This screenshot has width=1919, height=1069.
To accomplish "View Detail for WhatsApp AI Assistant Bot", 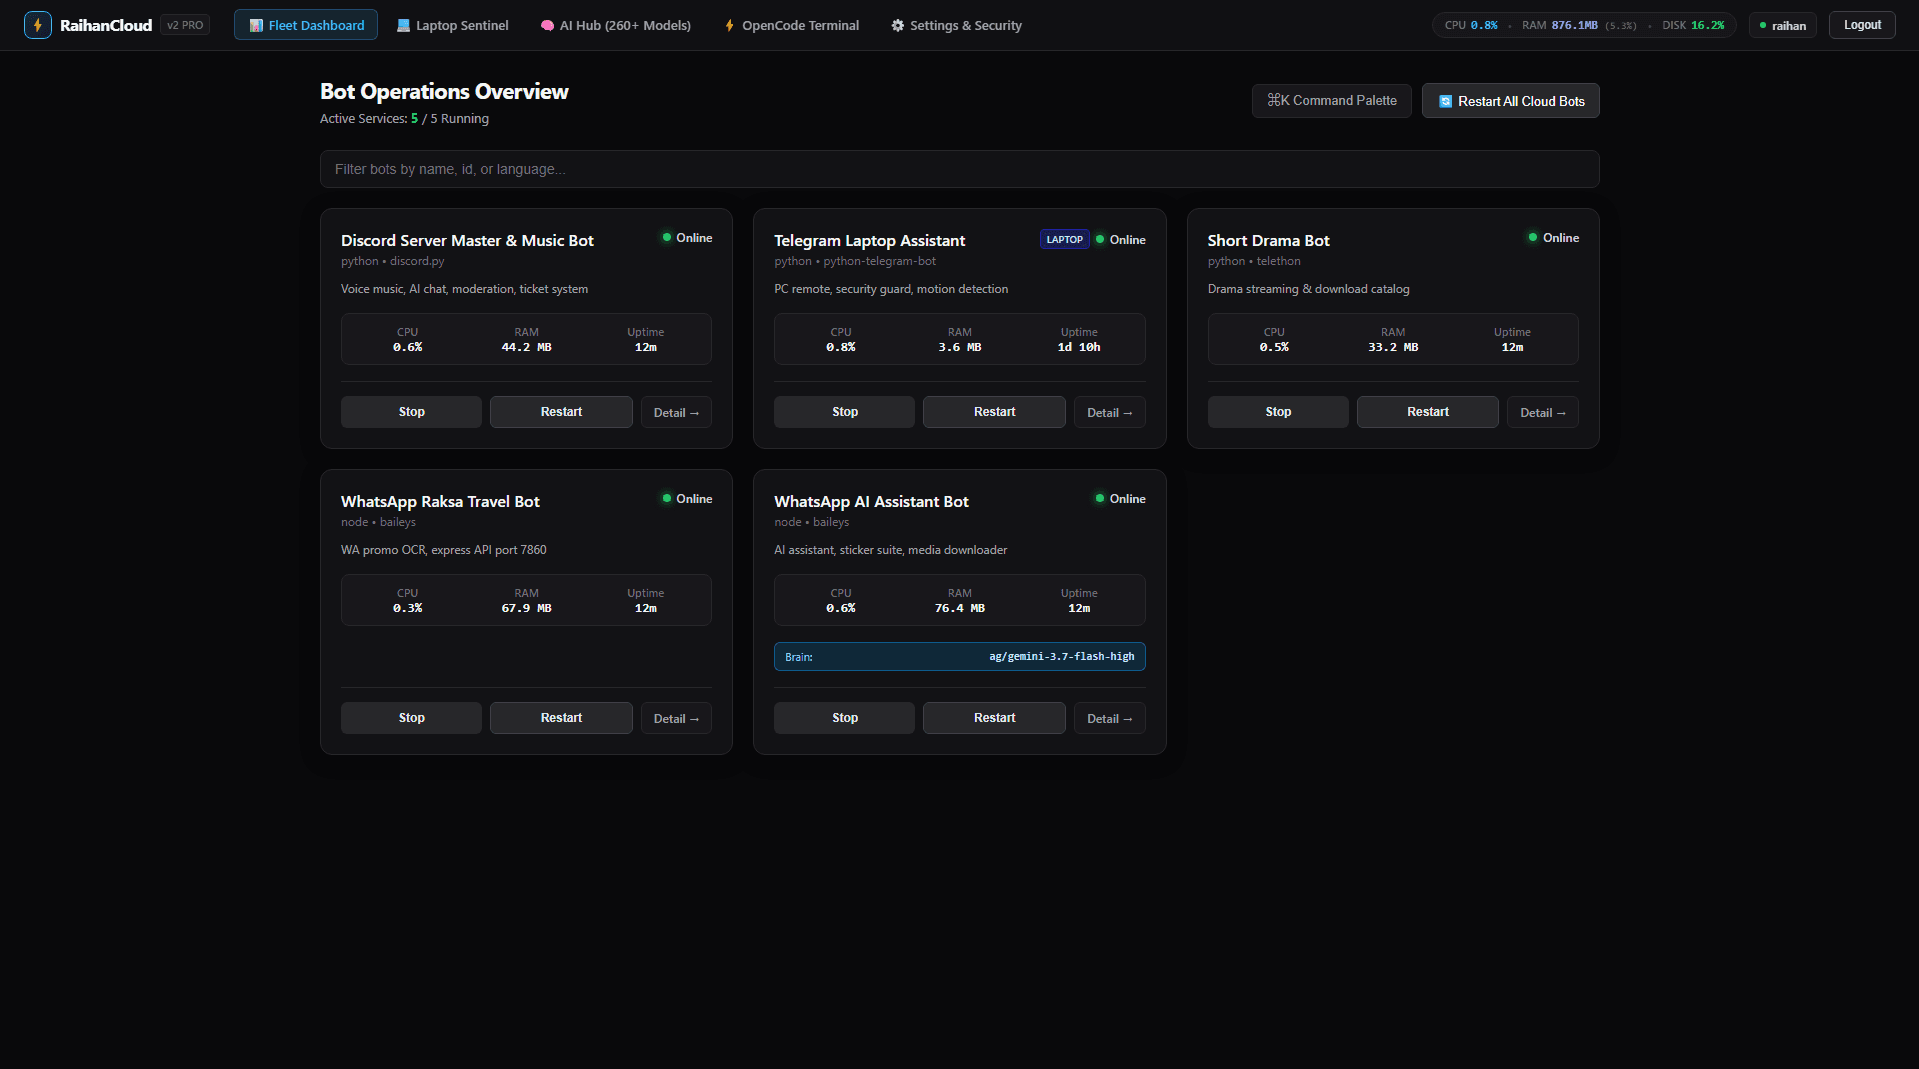I will [x=1110, y=718].
